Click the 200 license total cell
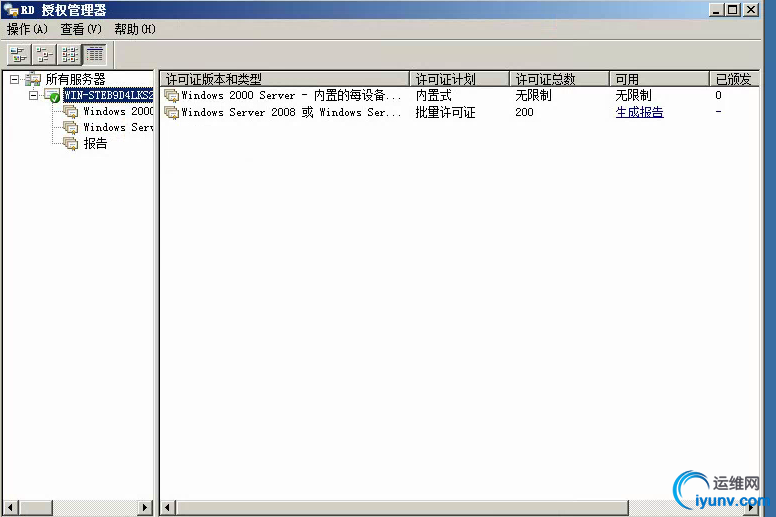Viewport: 776px width, 517px height. [x=524, y=112]
